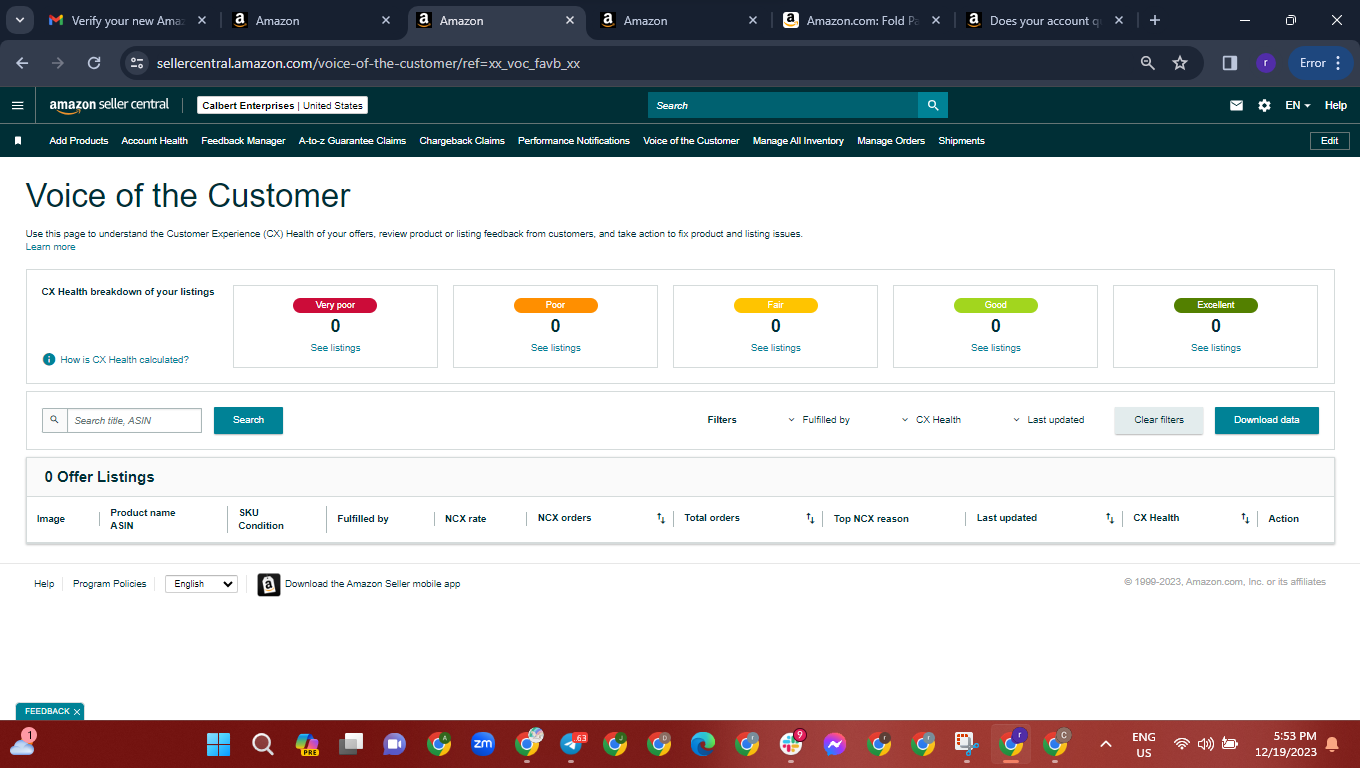1360x768 pixels.
Task: Click the Amazon Seller Central logo
Action: pos(109,105)
